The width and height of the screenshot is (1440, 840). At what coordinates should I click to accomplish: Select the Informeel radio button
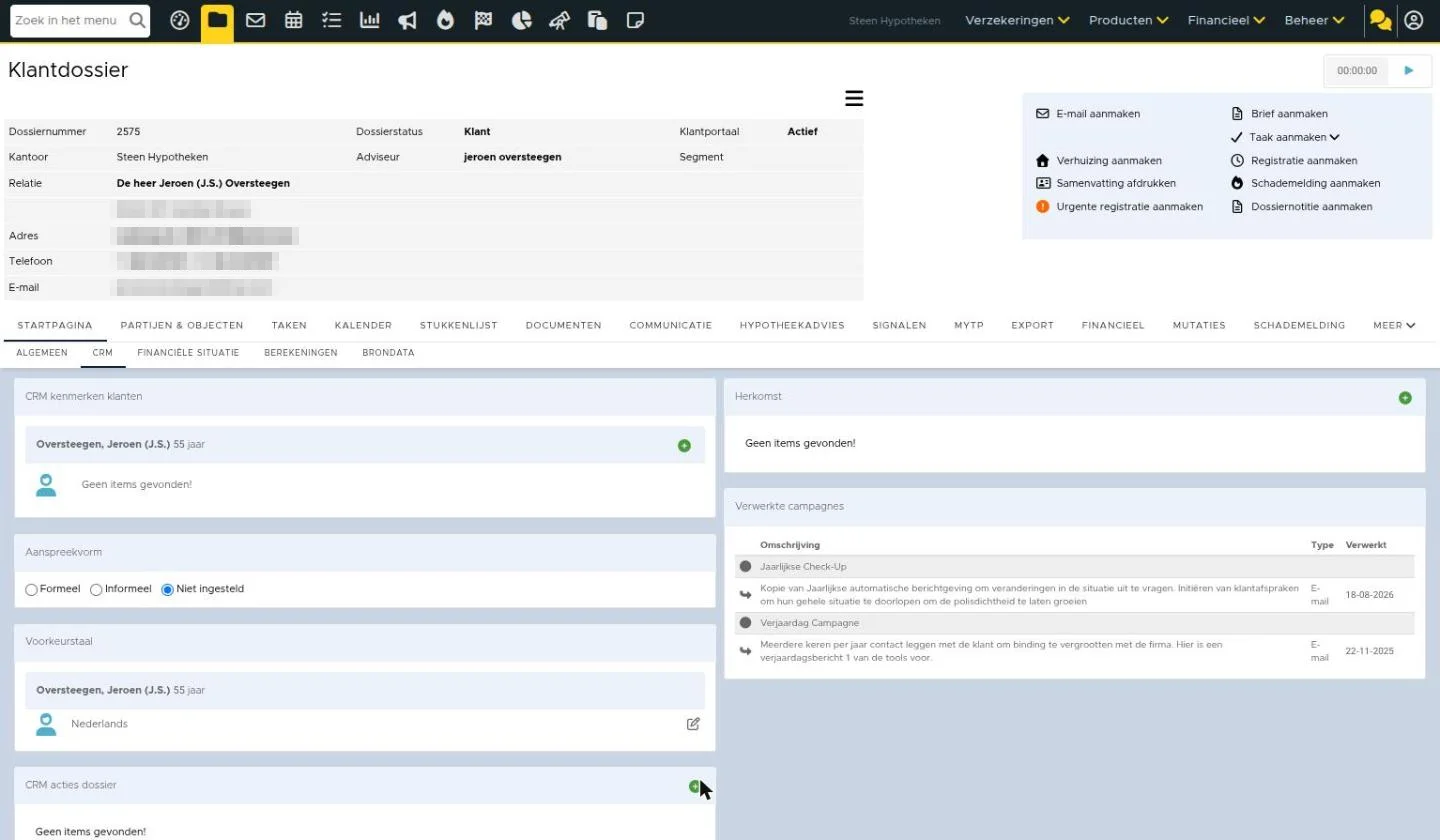[x=96, y=590]
